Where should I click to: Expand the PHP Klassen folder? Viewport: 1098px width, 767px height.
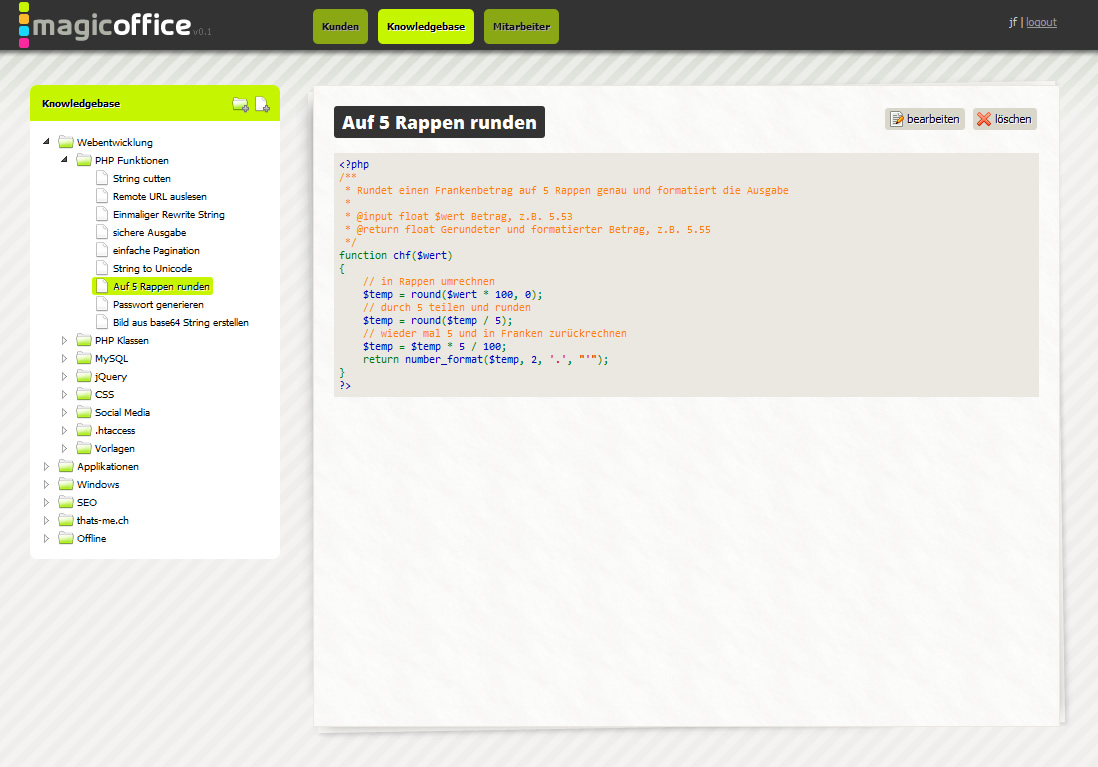point(65,341)
